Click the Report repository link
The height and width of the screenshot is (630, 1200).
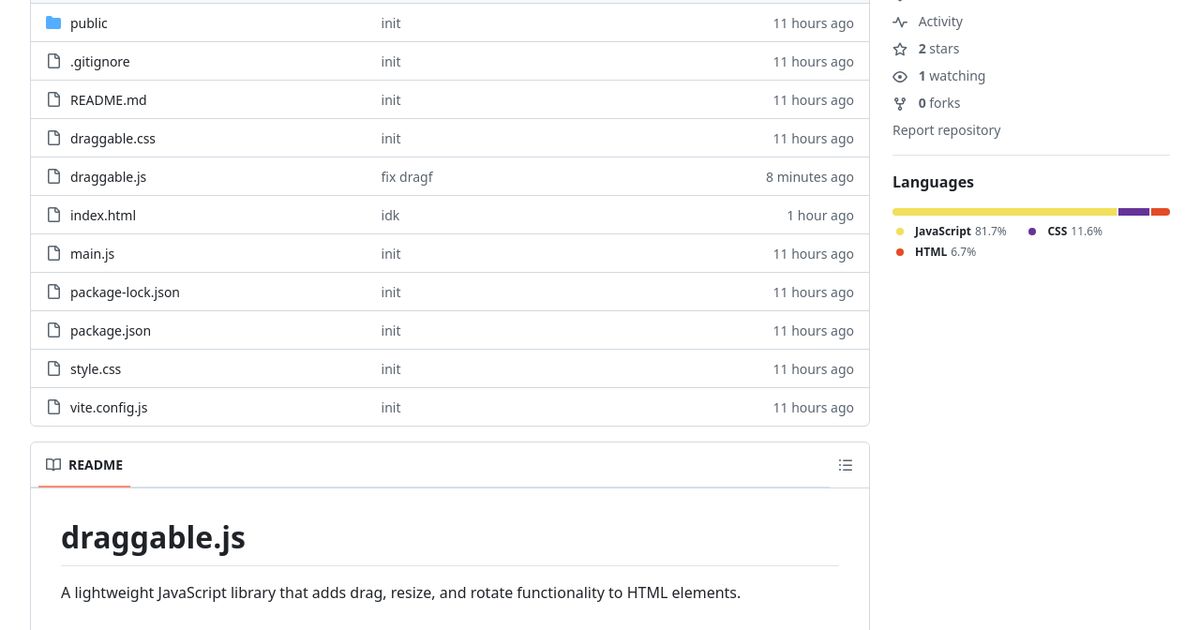(x=946, y=130)
